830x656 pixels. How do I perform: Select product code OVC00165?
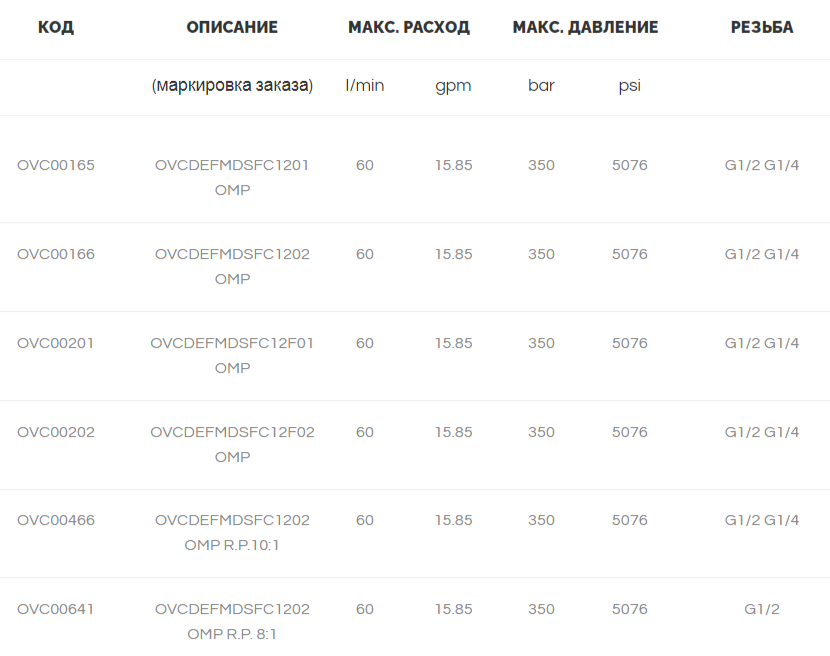pos(56,165)
